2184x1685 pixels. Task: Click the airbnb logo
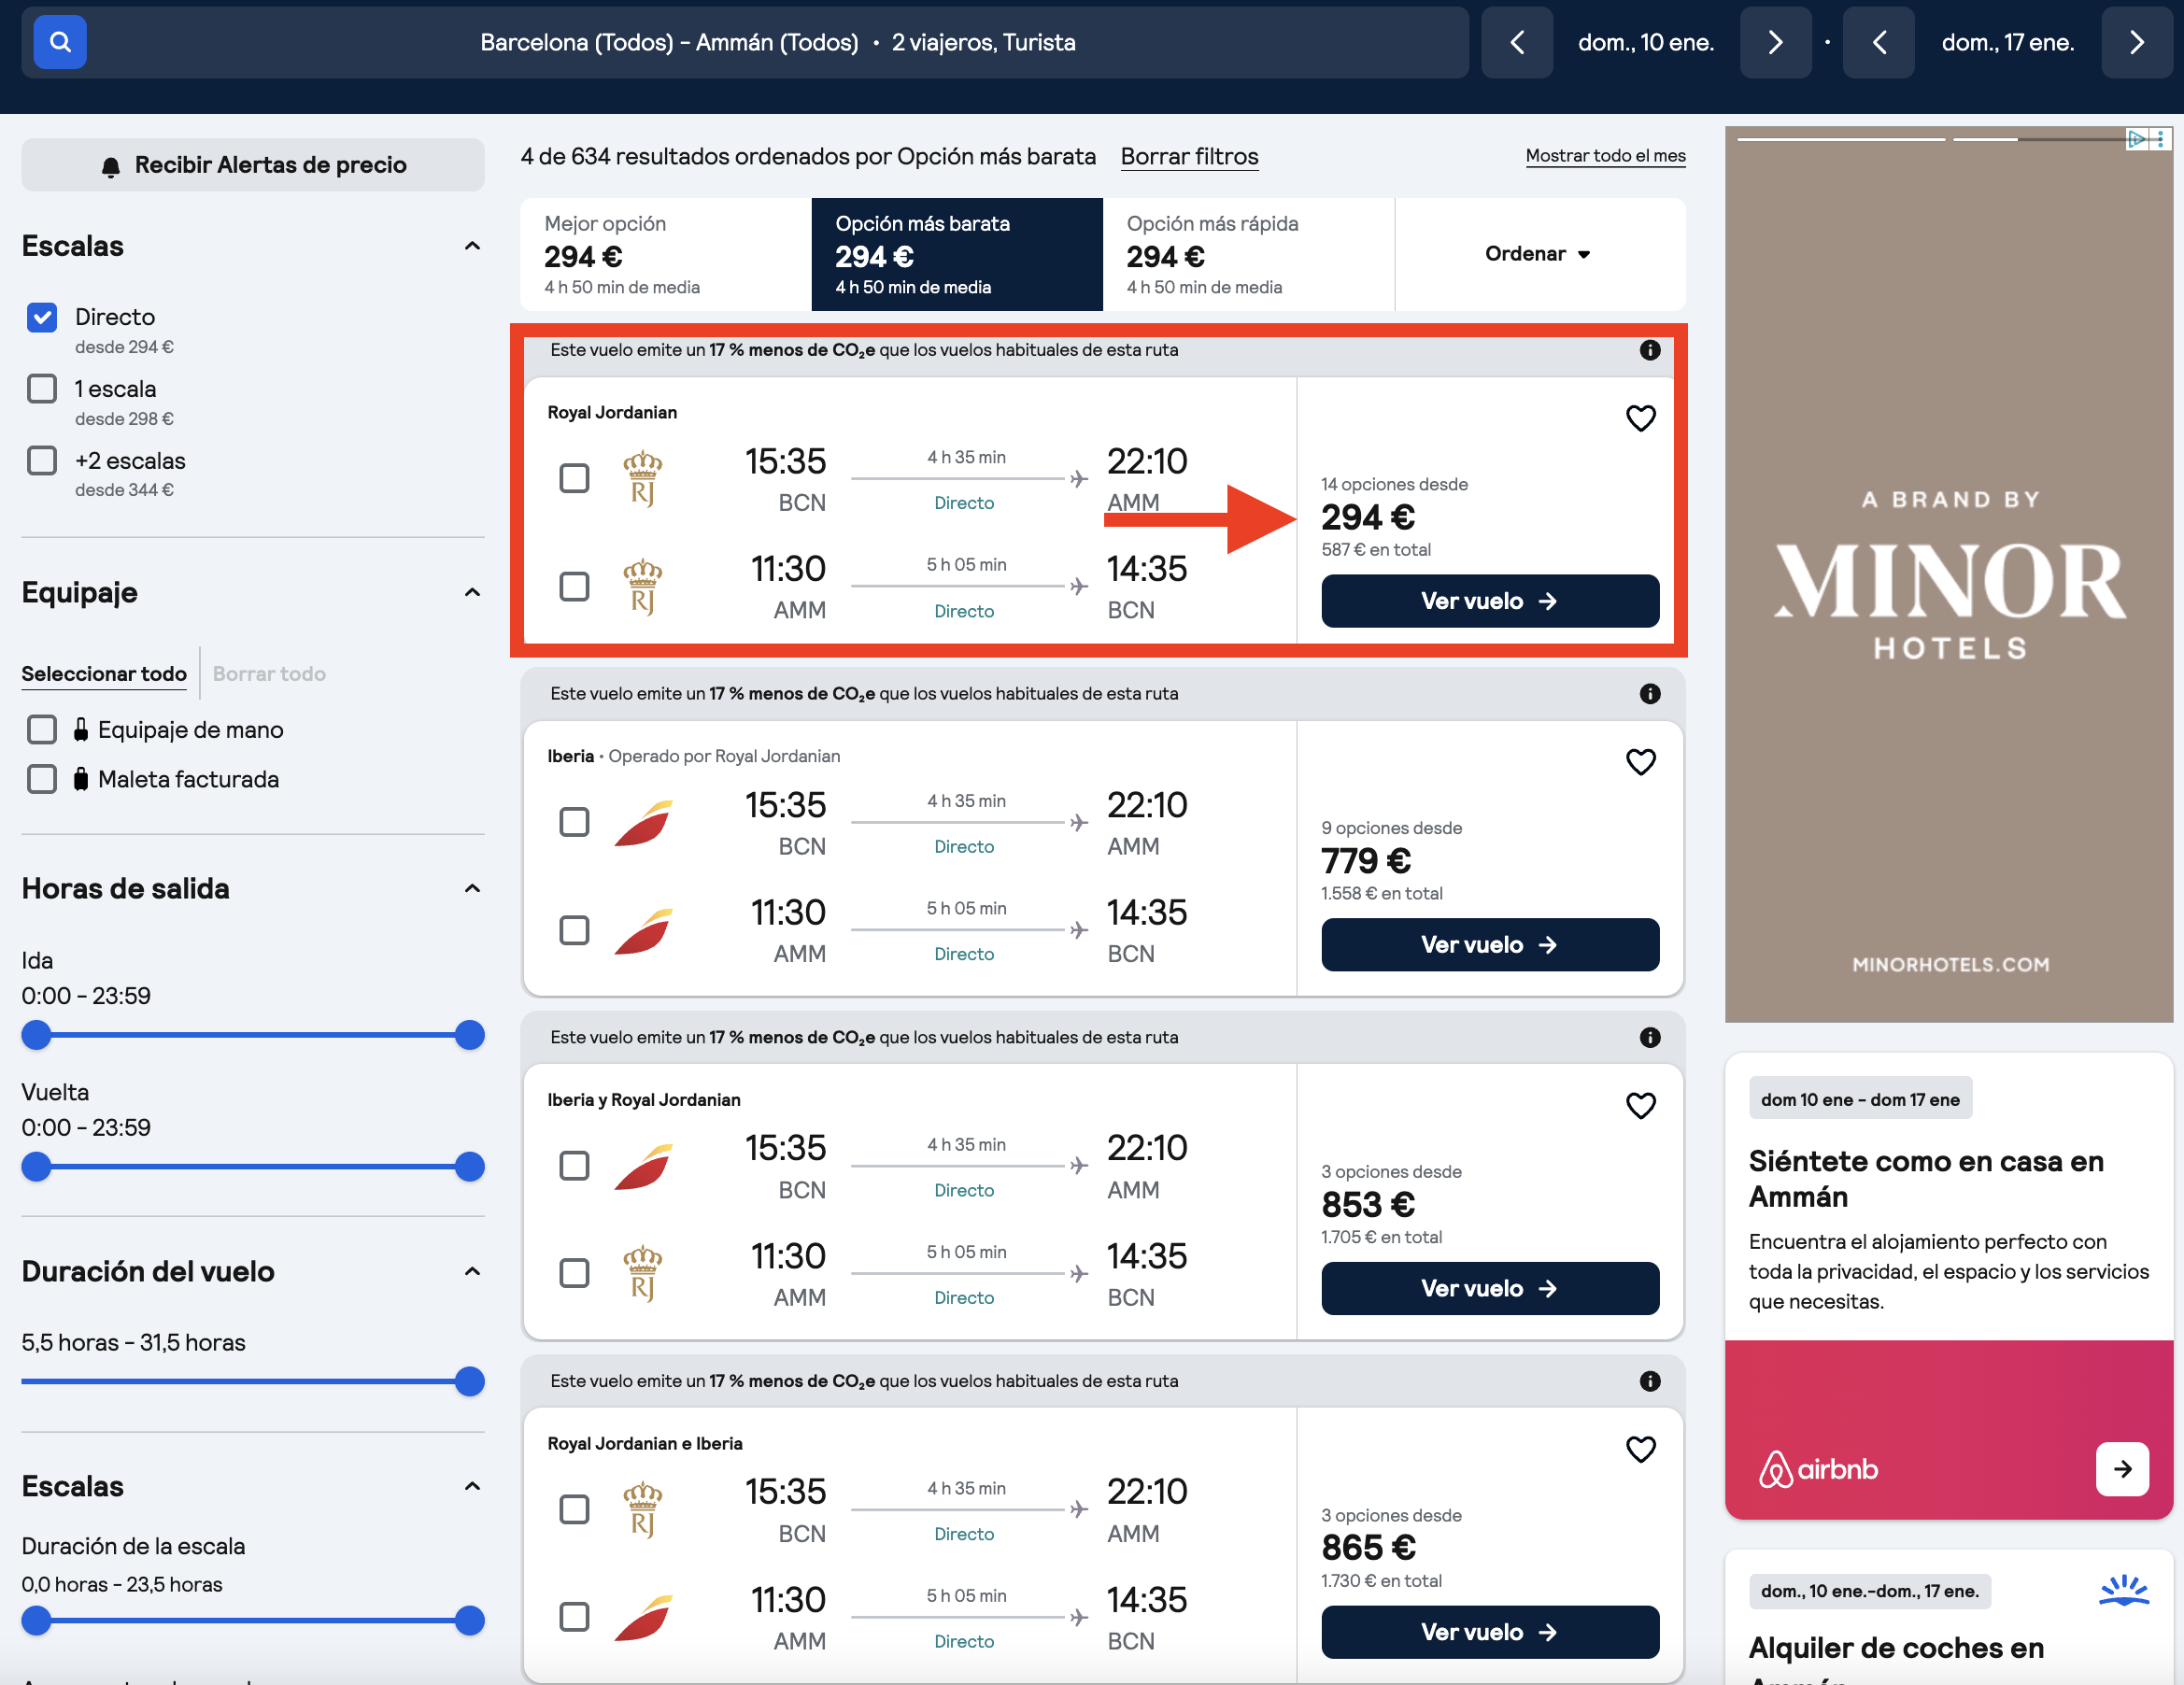(x=1818, y=1469)
